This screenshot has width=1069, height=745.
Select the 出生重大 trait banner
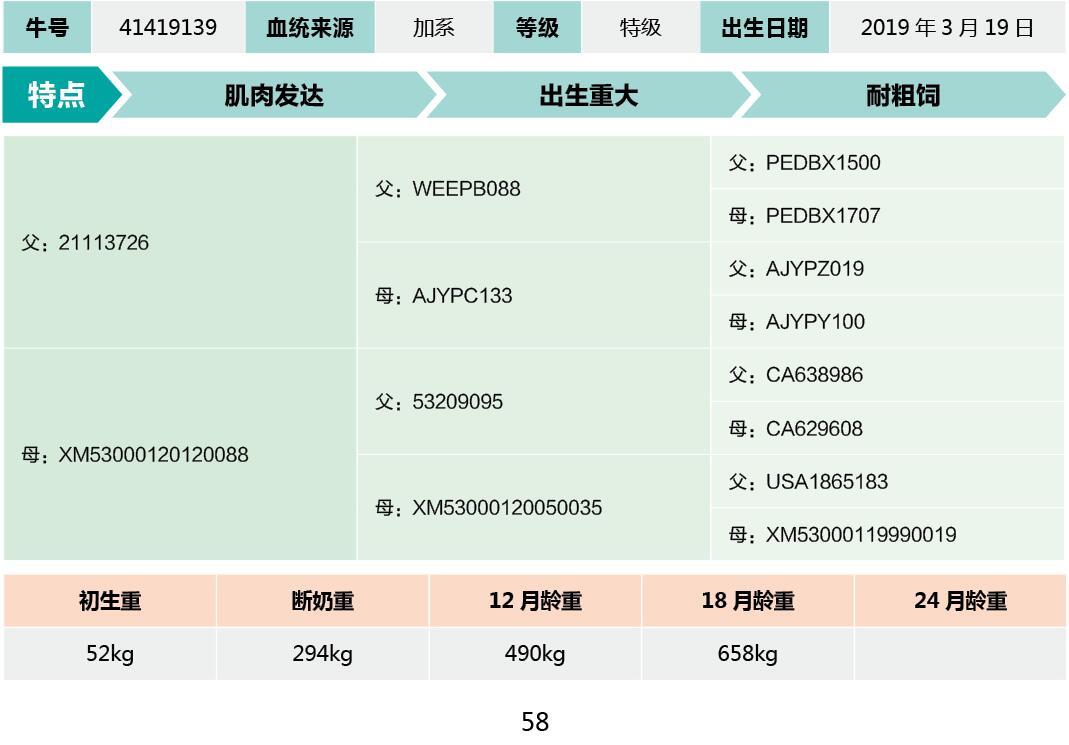coord(588,96)
